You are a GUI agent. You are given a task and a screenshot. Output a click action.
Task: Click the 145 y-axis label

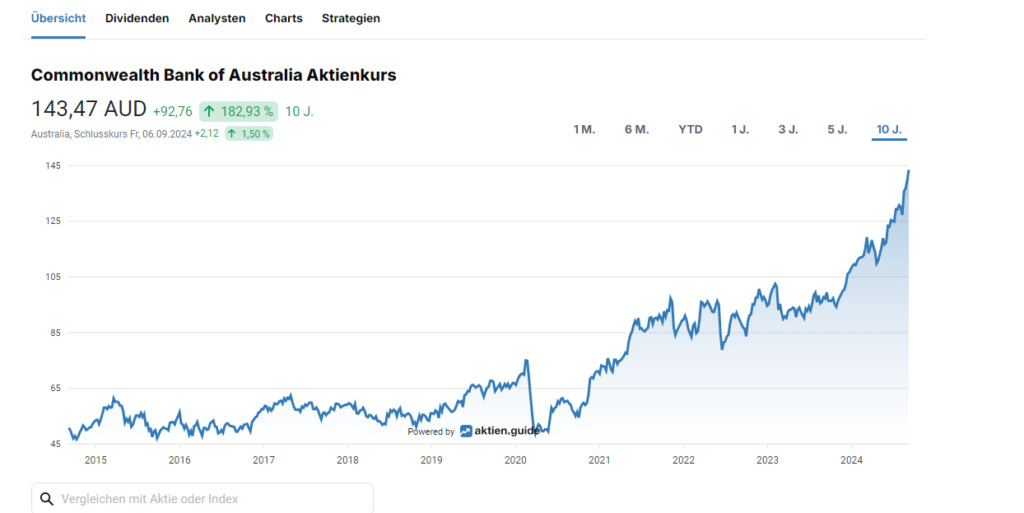53,166
